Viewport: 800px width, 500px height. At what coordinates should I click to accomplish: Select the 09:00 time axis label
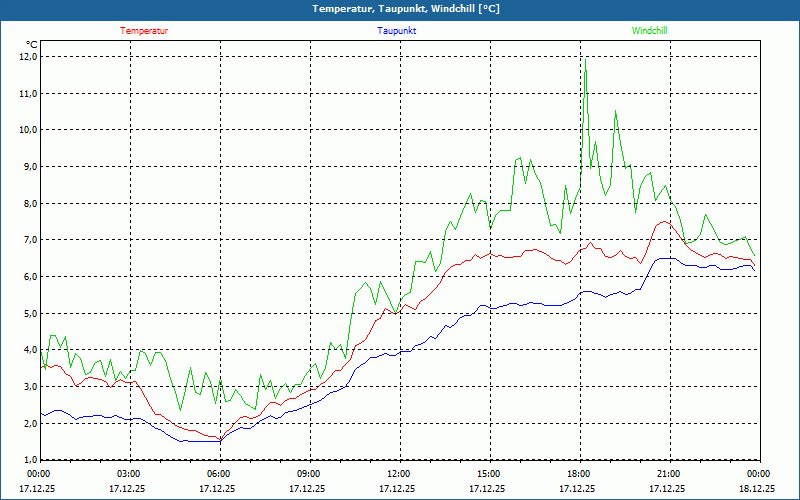click(308, 474)
